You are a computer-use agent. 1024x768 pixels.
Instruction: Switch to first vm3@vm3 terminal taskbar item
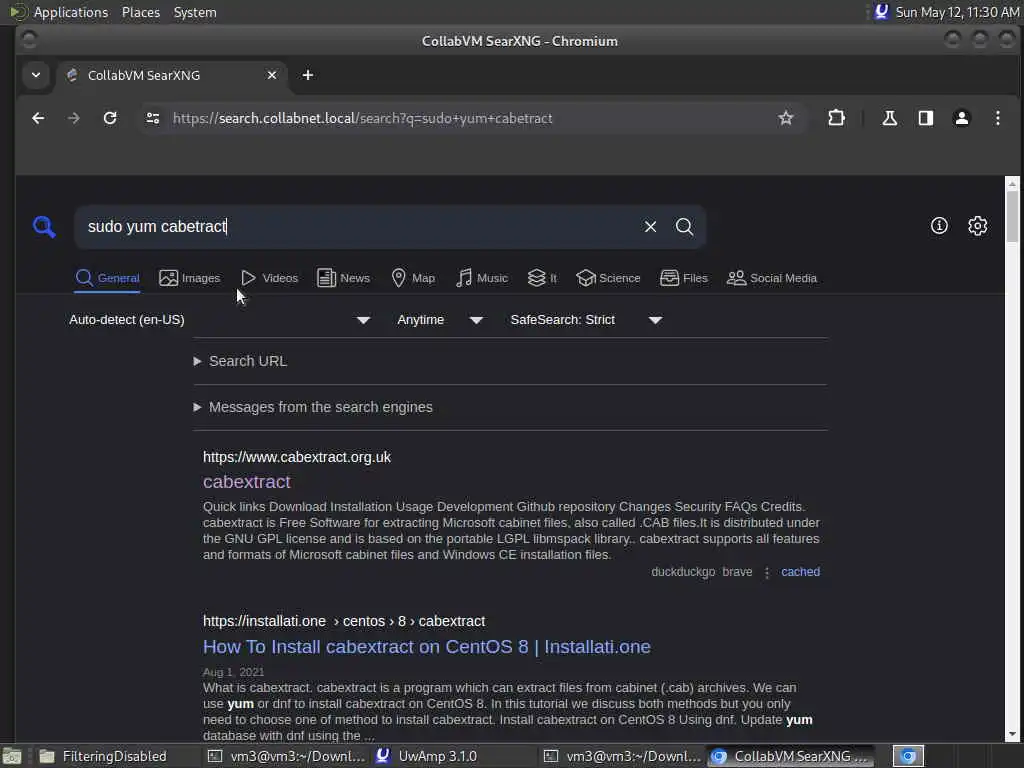[286, 756]
